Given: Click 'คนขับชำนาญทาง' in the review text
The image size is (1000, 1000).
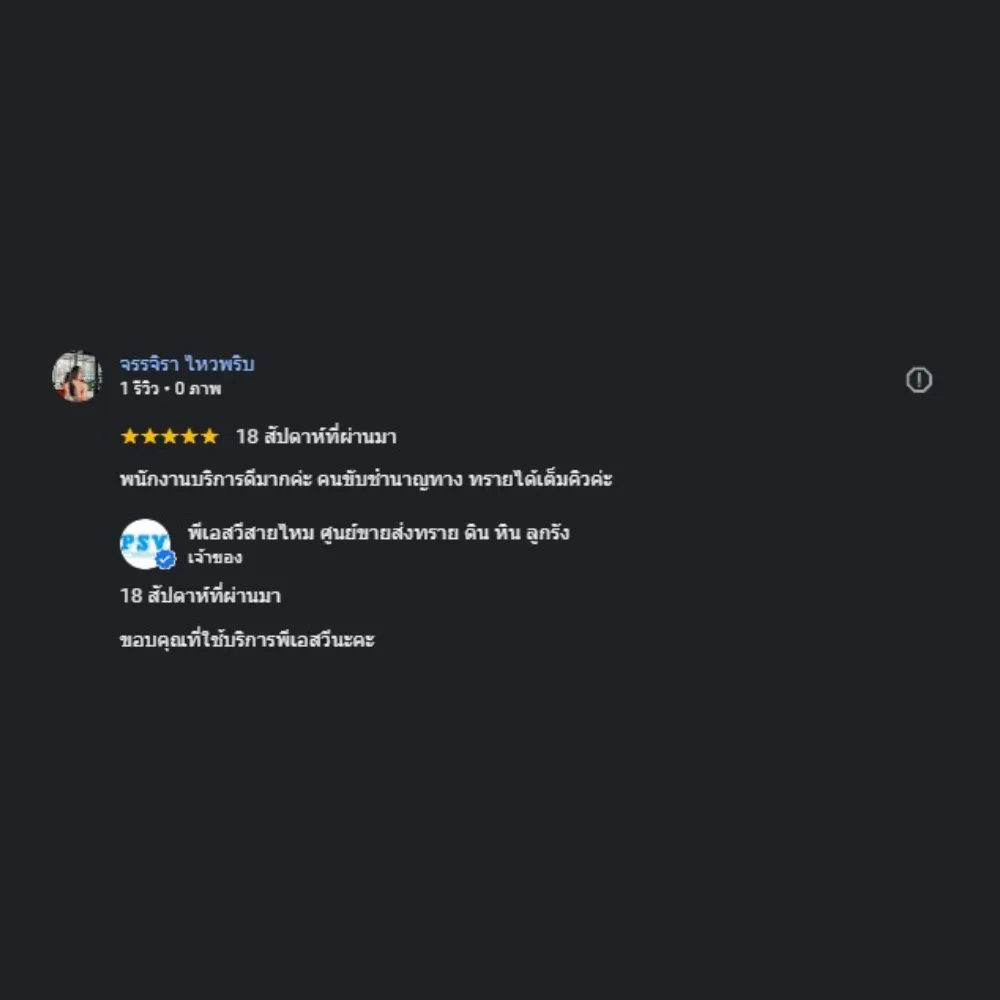Looking at the screenshot, I should tap(390, 478).
